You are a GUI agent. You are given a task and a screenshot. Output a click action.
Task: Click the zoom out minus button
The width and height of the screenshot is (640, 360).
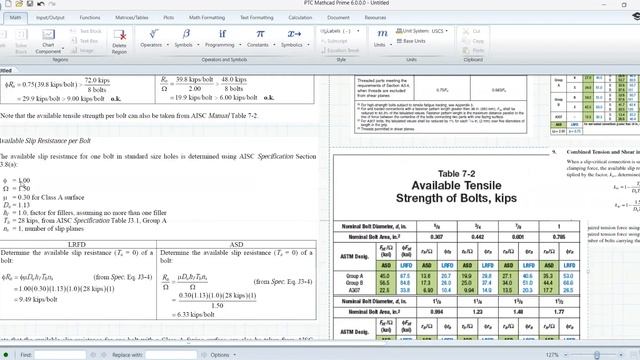point(565,355)
